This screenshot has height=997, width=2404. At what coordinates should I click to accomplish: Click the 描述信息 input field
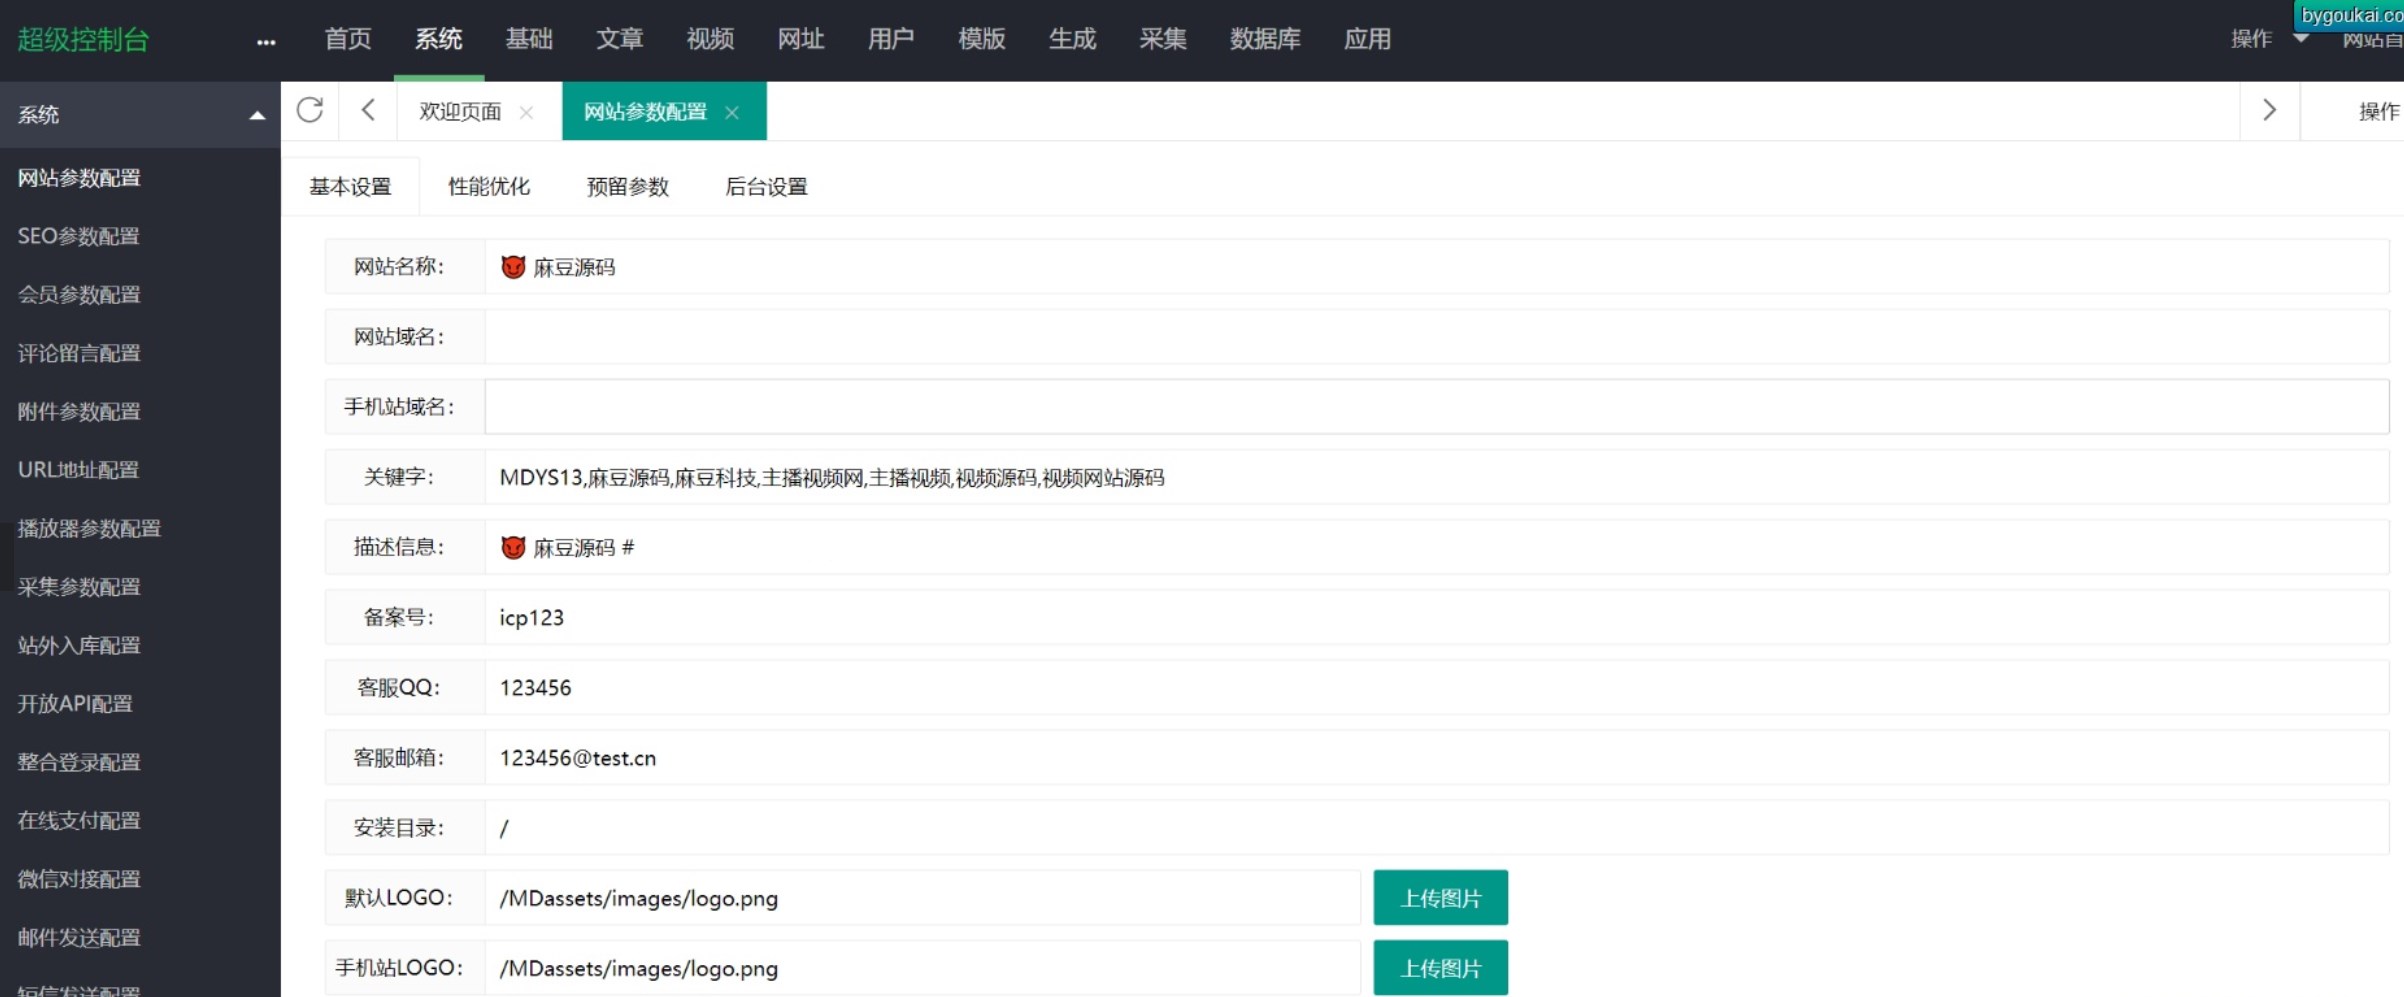pos(1437,547)
